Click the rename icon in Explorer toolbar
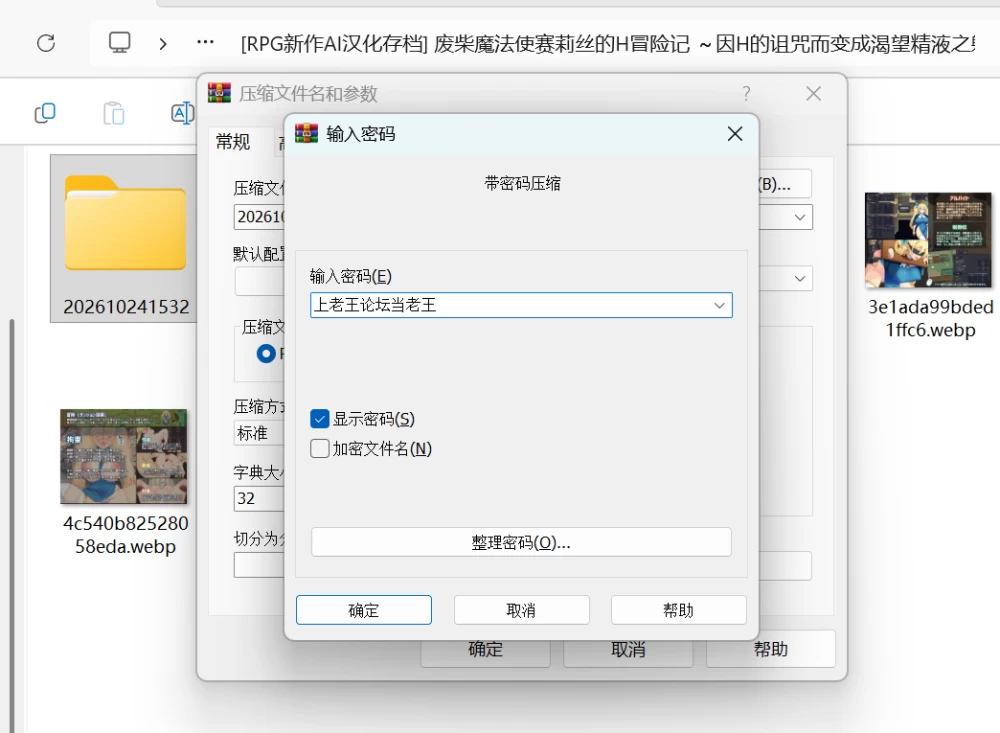 click(182, 114)
